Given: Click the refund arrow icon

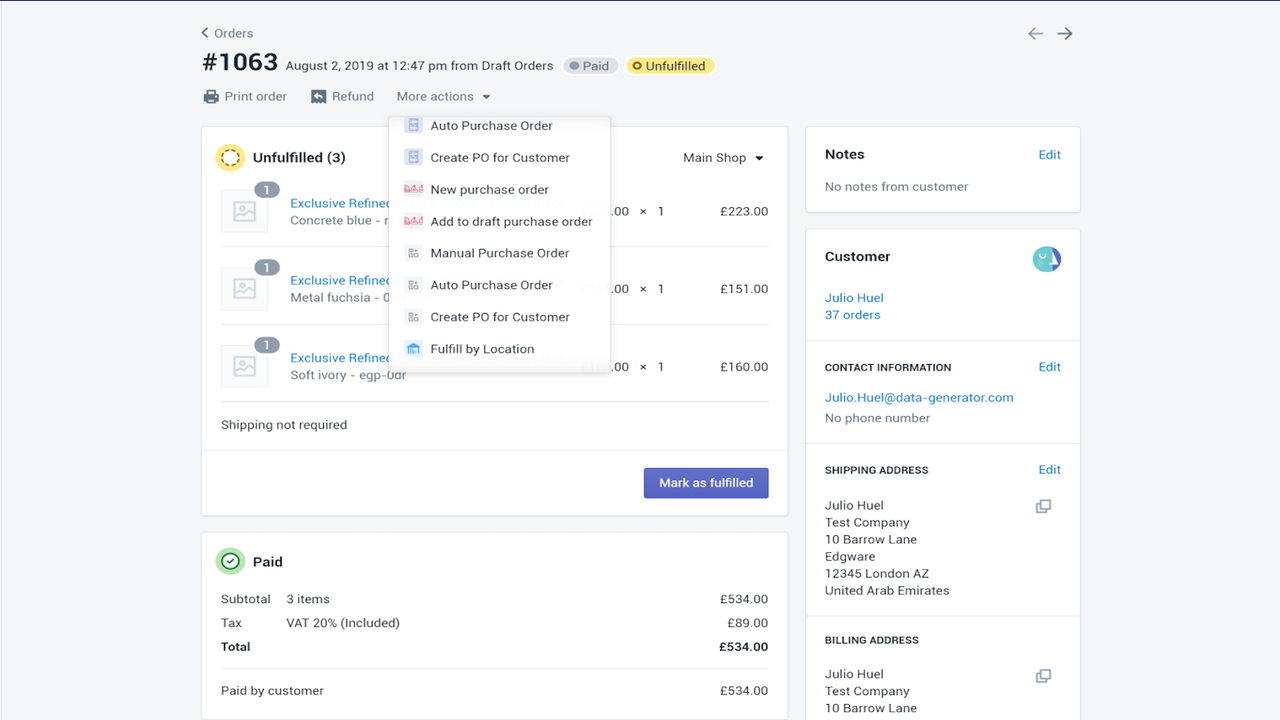Looking at the screenshot, I should [319, 97].
